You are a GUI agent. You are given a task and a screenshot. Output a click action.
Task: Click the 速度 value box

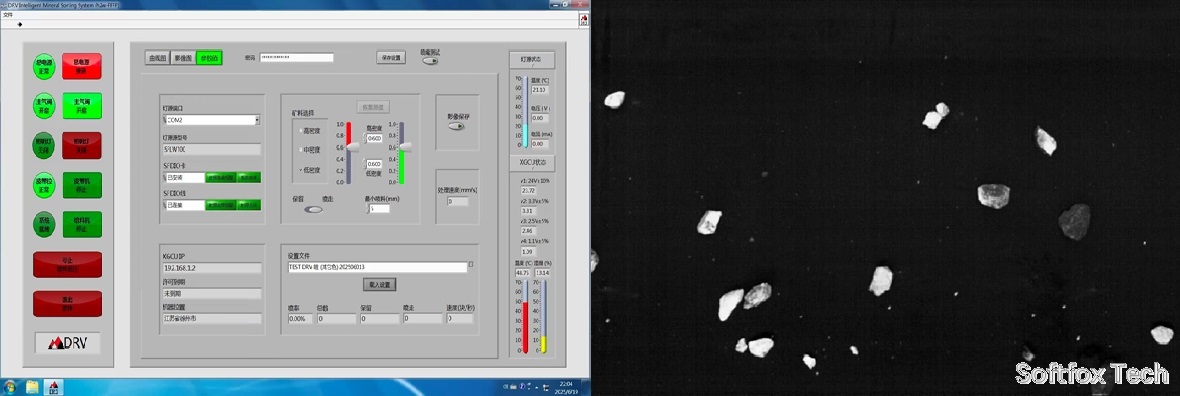point(461,319)
